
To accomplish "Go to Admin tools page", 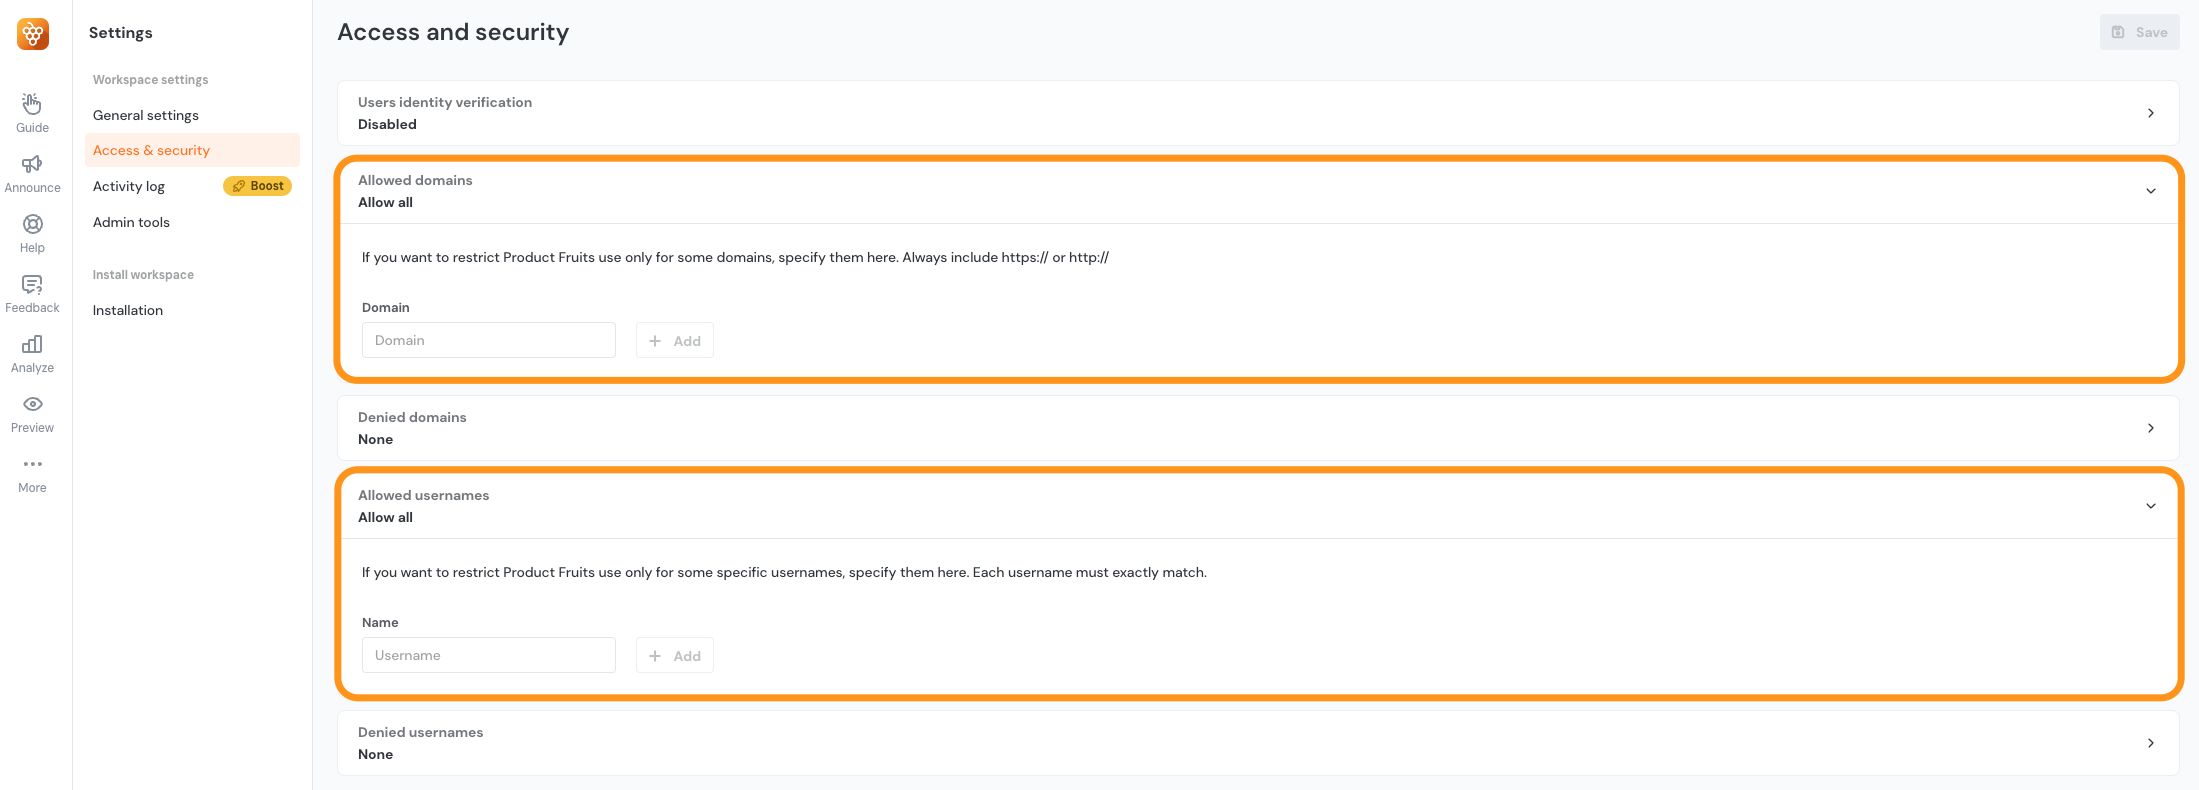I will coord(131,222).
